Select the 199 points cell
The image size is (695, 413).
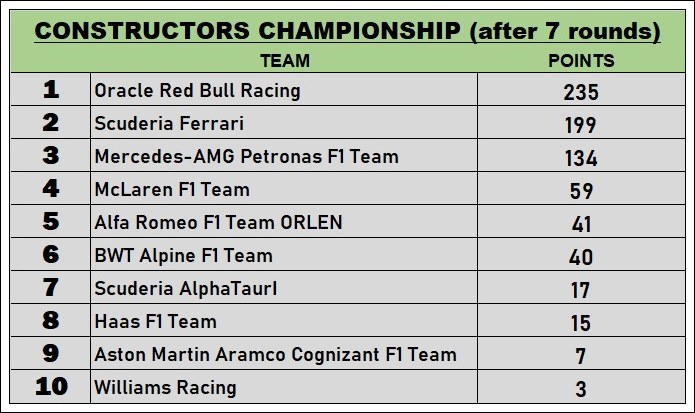pyautogui.click(x=581, y=122)
